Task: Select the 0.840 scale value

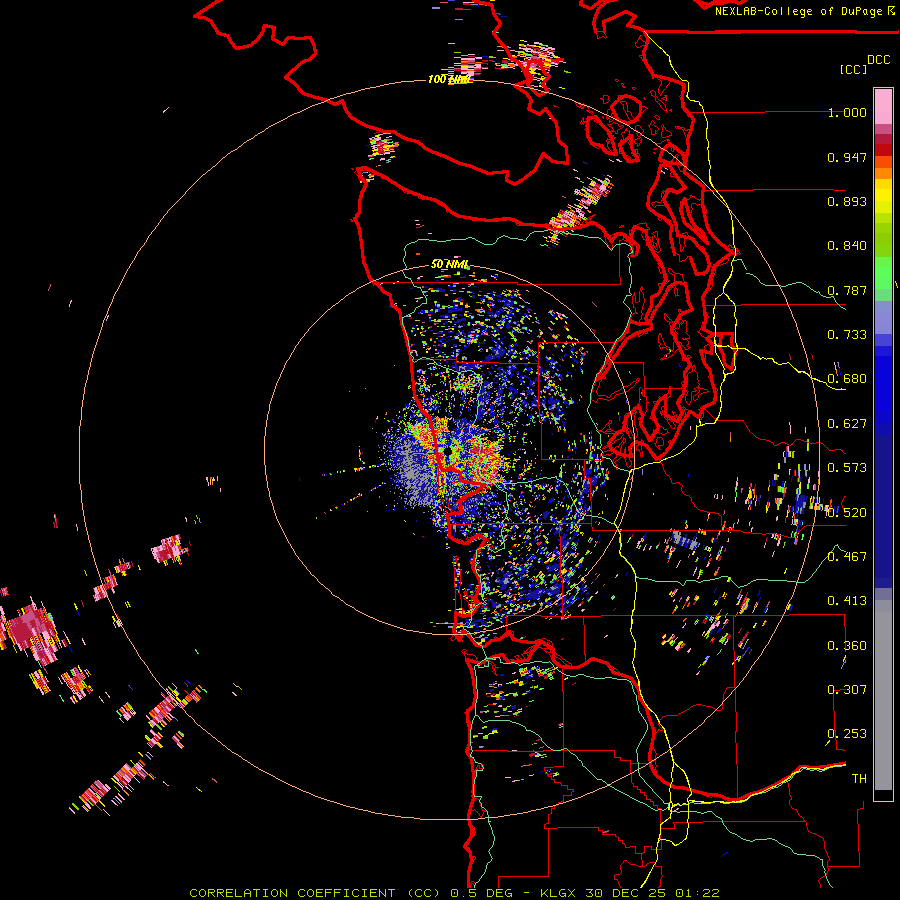Action: (x=847, y=246)
